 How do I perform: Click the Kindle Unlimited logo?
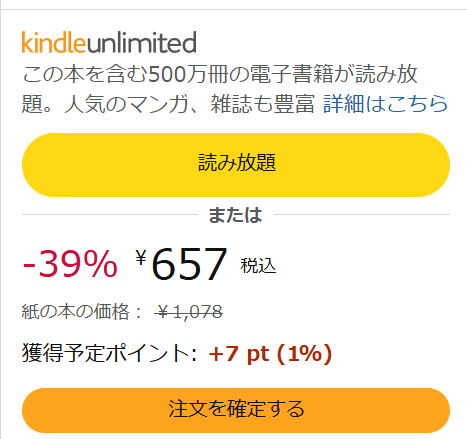point(109,42)
